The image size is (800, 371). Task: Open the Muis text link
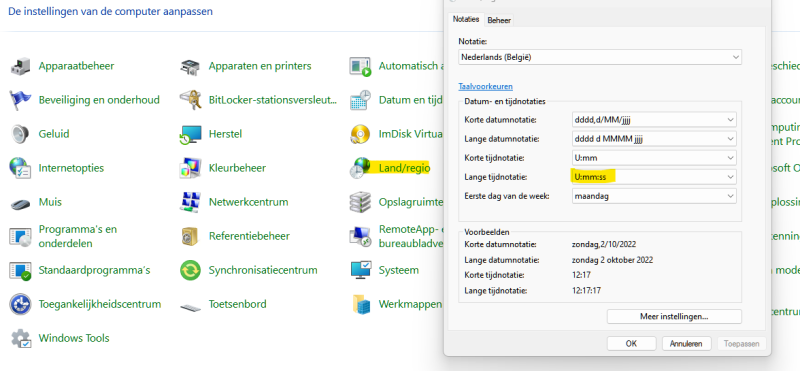[x=51, y=202]
